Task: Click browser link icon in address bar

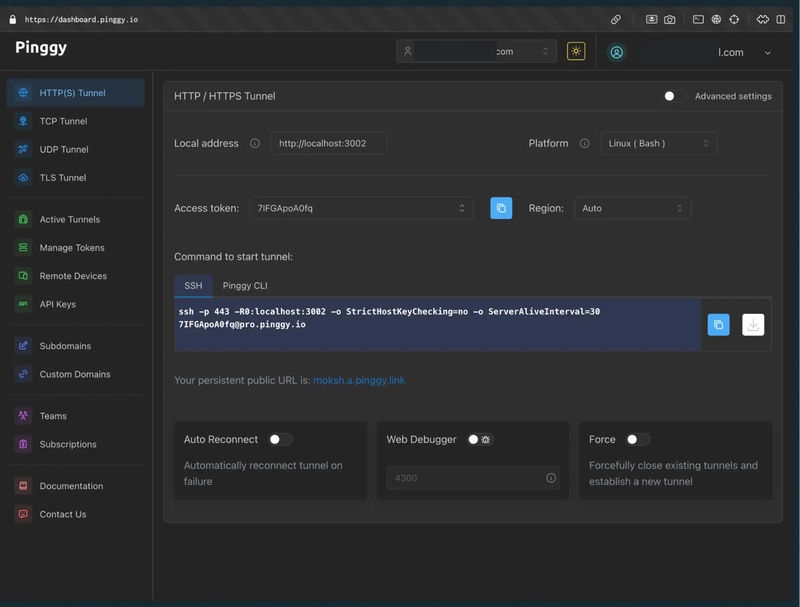Action: [x=616, y=19]
